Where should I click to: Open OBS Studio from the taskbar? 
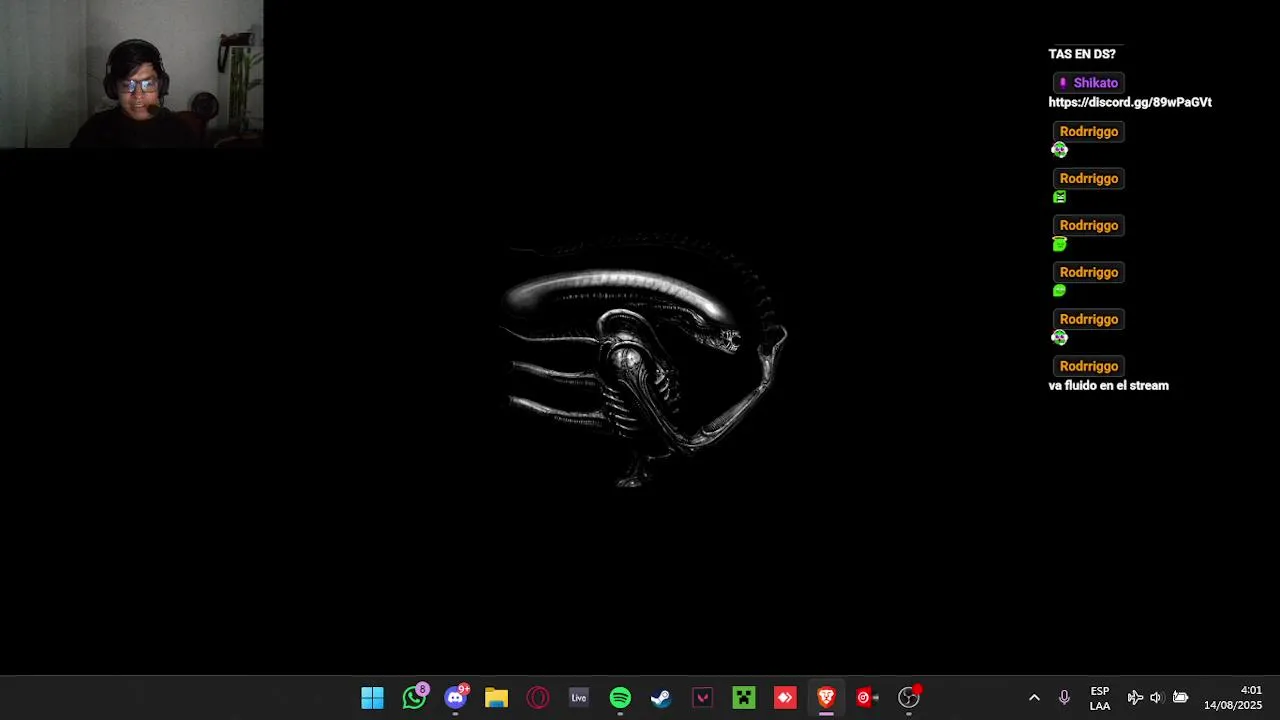click(x=909, y=697)
